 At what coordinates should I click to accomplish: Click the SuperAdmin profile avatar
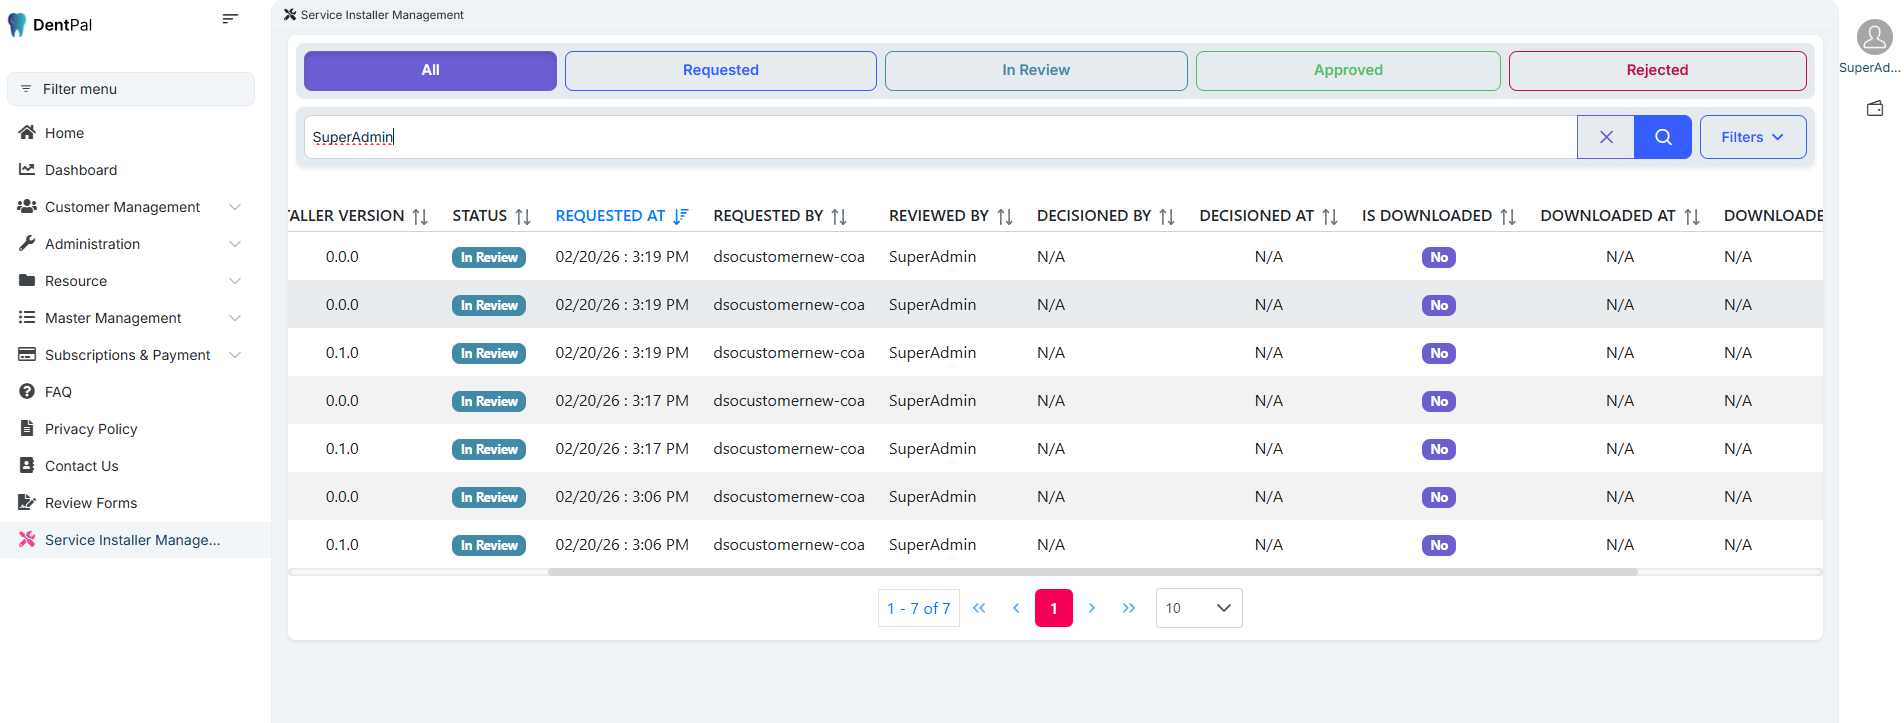(1874, 38)
